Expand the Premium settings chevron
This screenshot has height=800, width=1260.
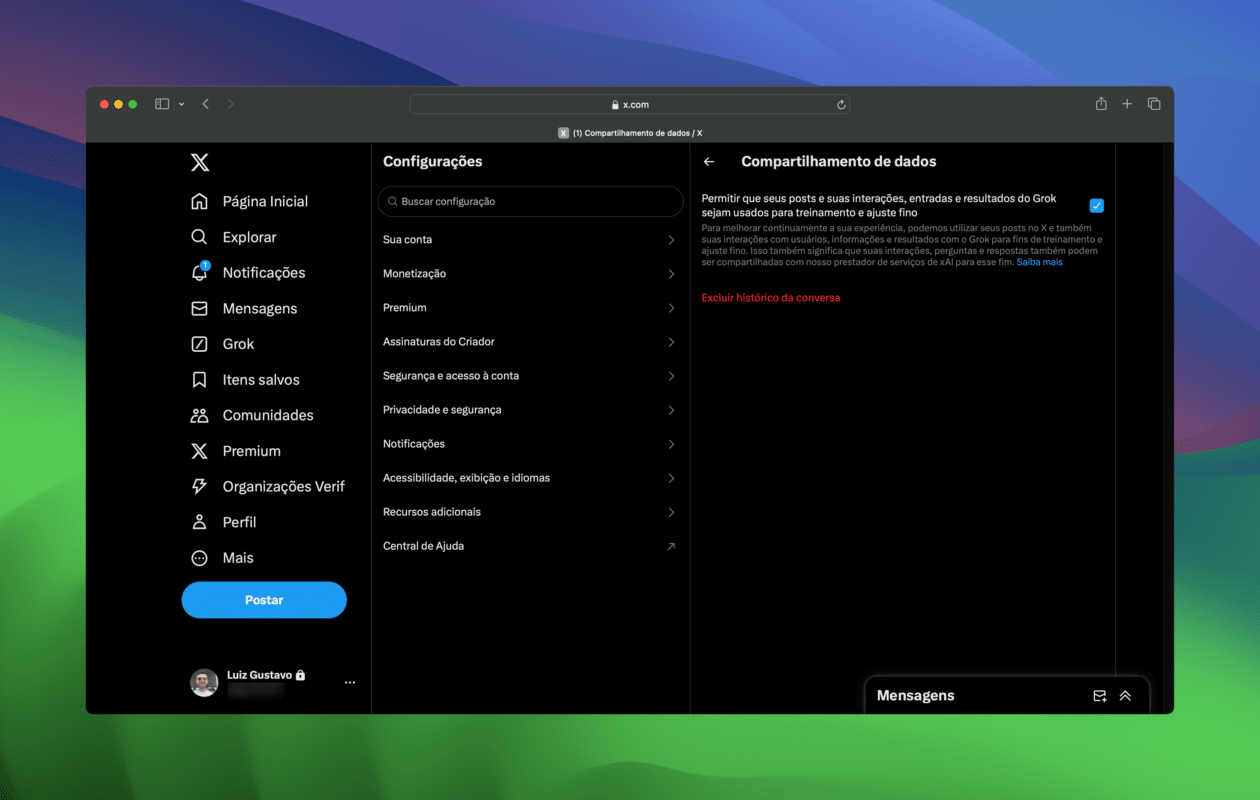(x=671, y=308)
